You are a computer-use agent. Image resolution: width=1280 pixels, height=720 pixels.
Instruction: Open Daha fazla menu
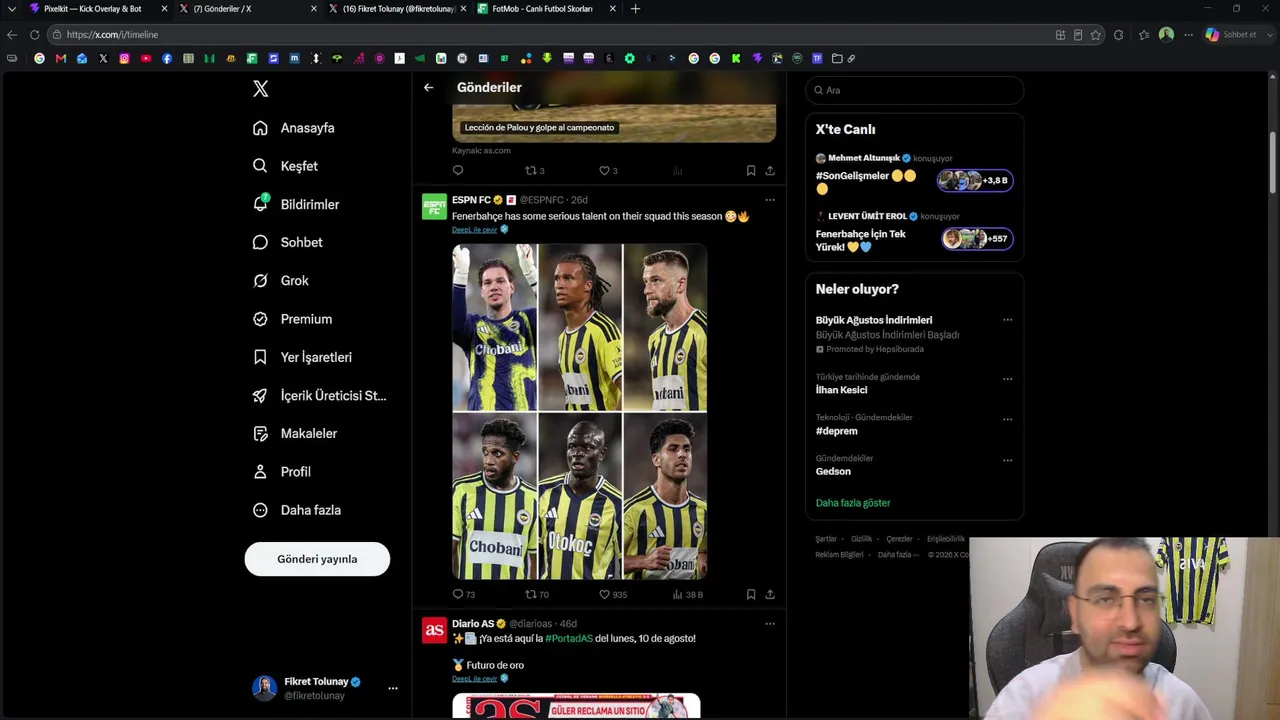[x=297, y=510]
